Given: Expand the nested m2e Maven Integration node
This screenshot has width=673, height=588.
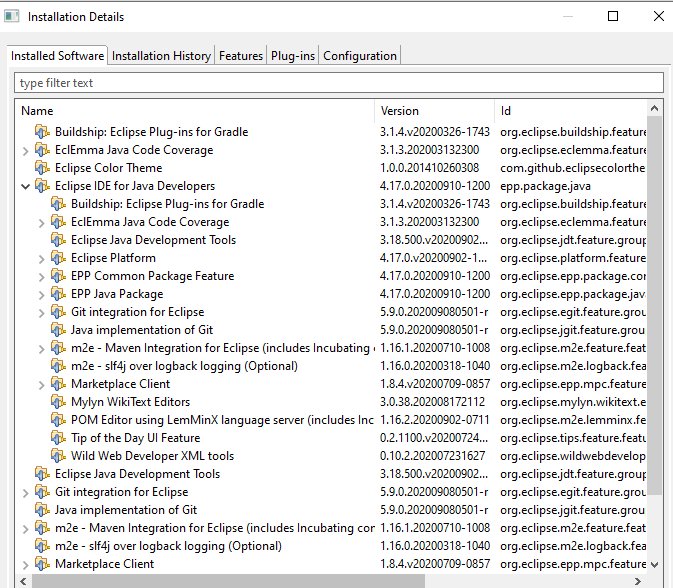Looking at the screenshot, I should click(42, 349).
